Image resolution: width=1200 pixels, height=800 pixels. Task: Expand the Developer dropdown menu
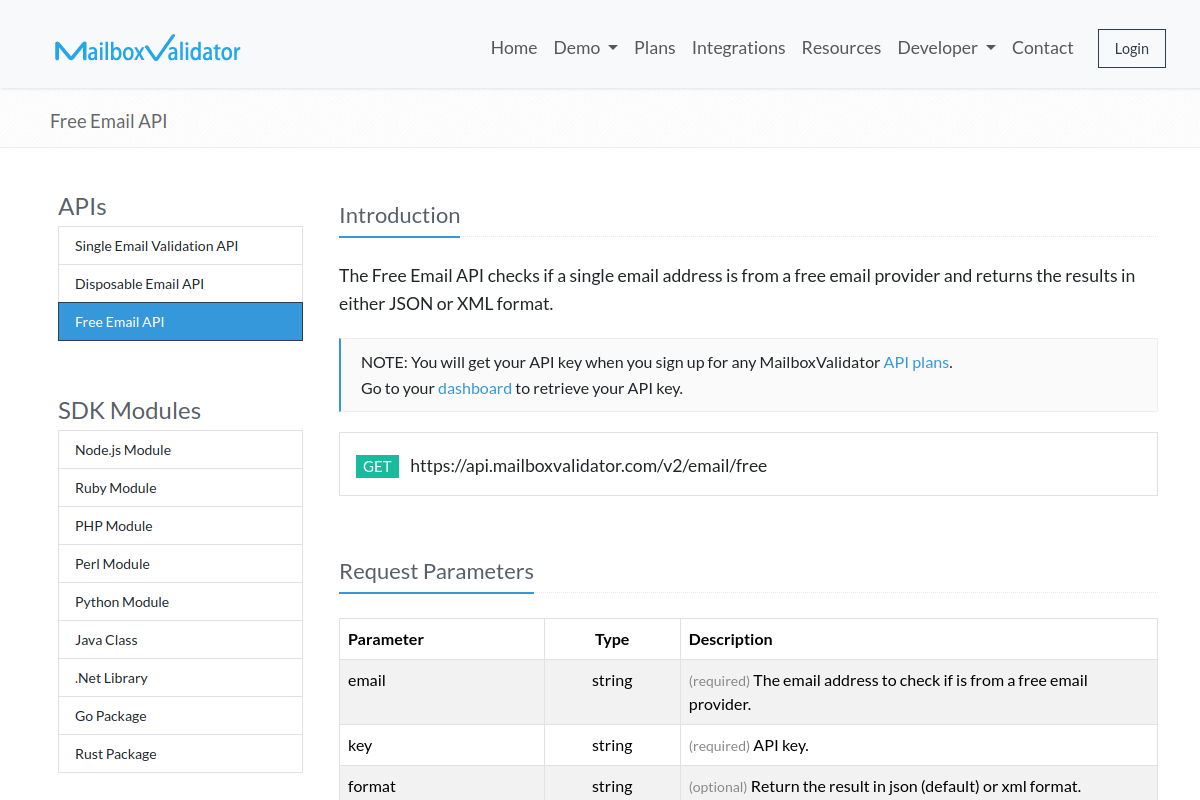947,48
